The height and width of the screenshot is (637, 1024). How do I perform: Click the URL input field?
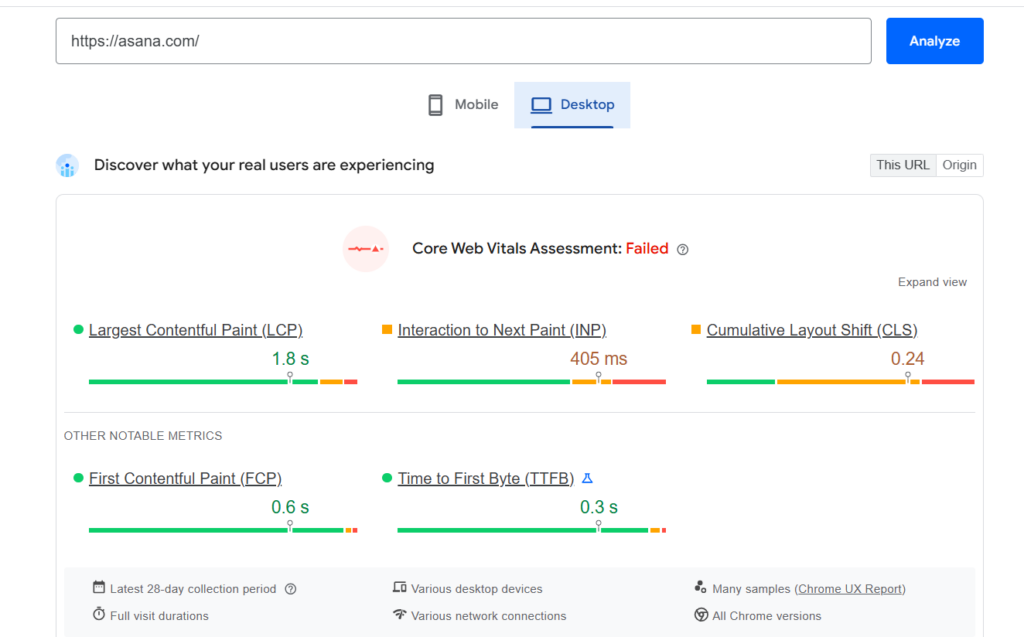463,41
